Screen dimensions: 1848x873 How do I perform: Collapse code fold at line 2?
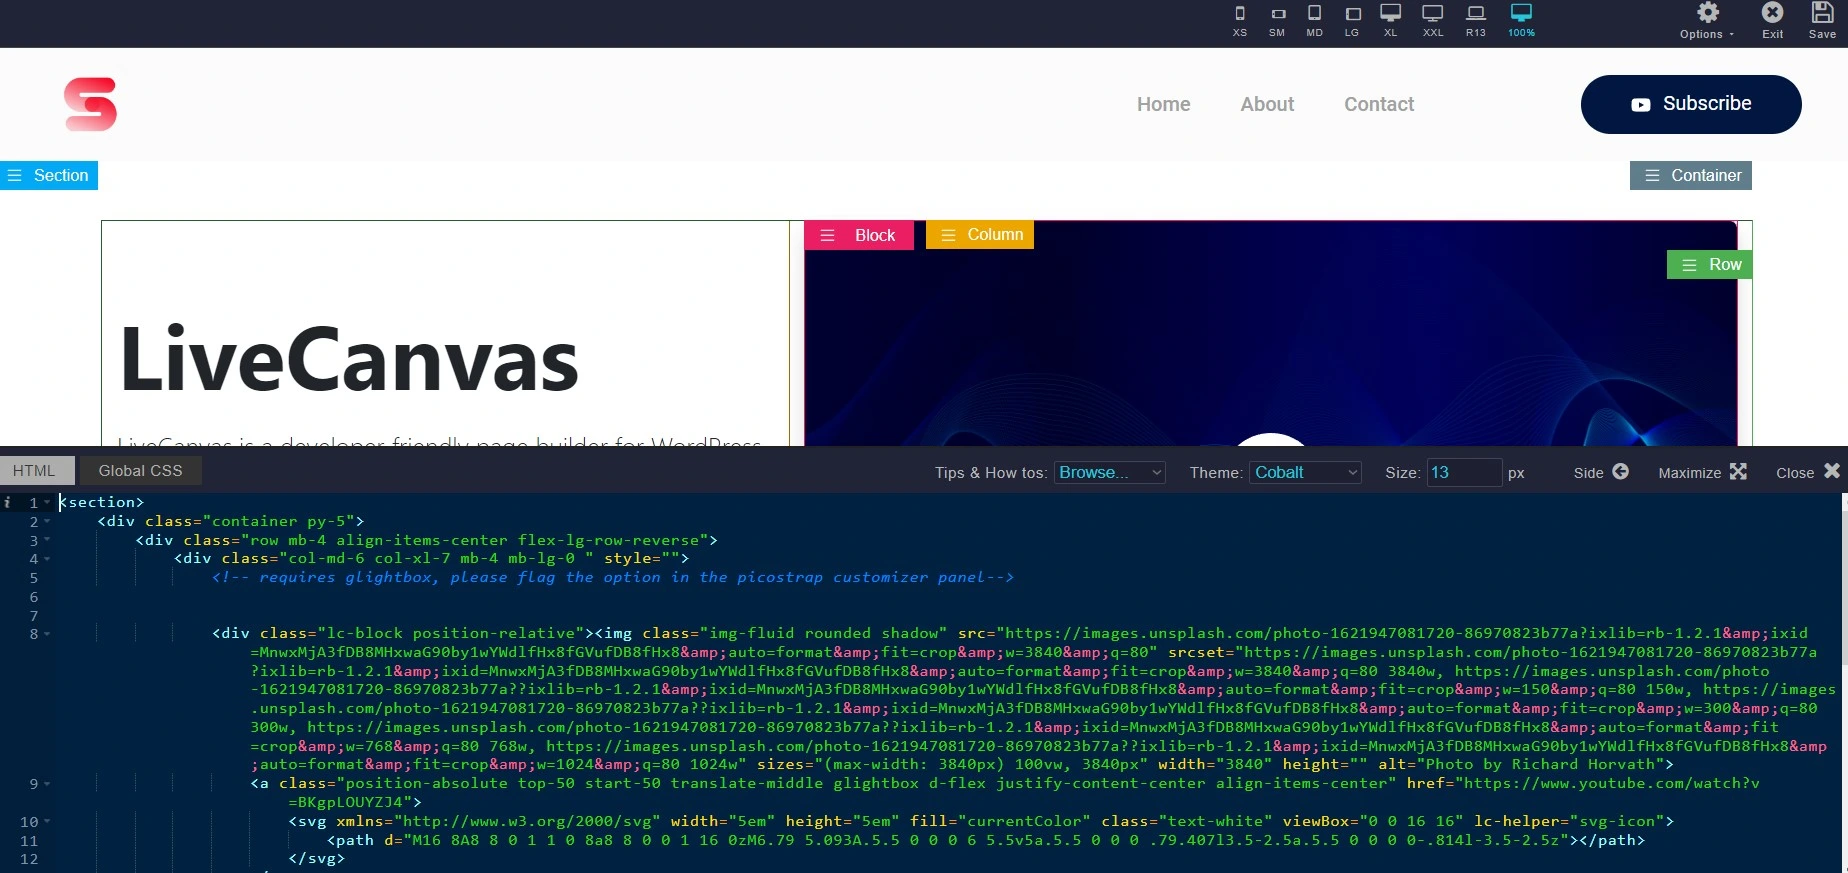click(47, 521)
